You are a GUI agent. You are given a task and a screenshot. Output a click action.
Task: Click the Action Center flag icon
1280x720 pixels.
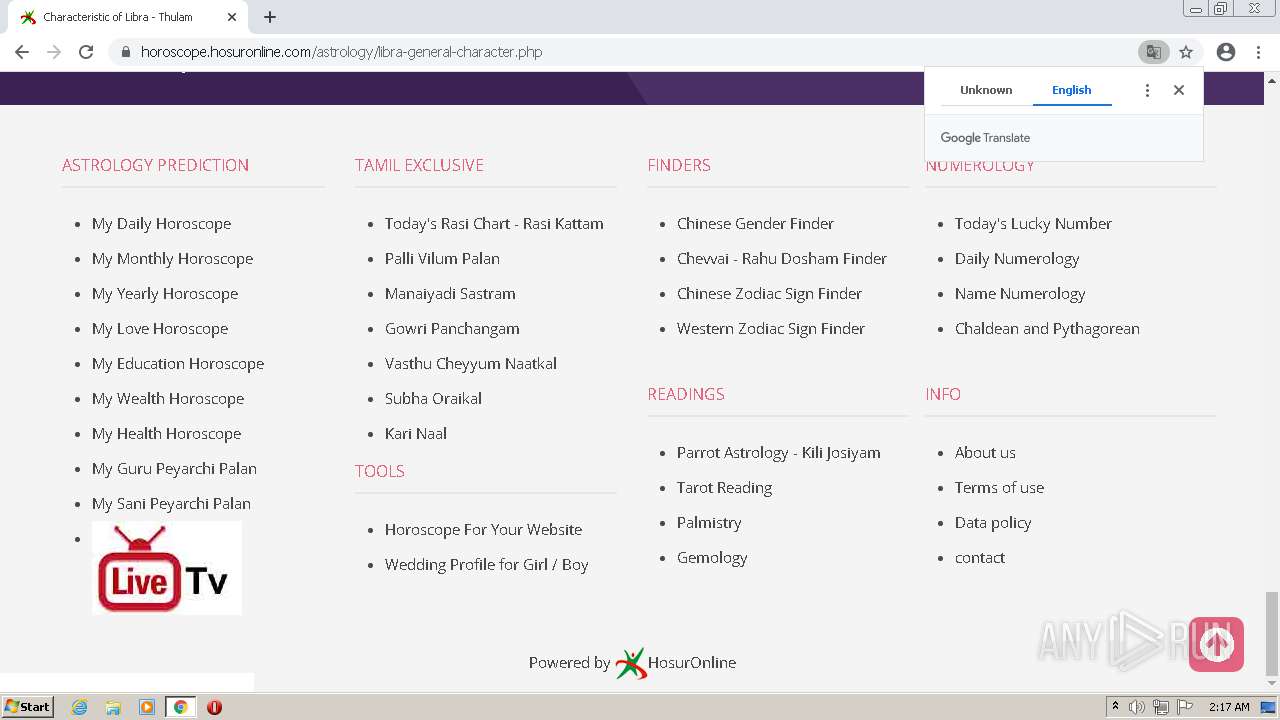tap(1185, 707)
